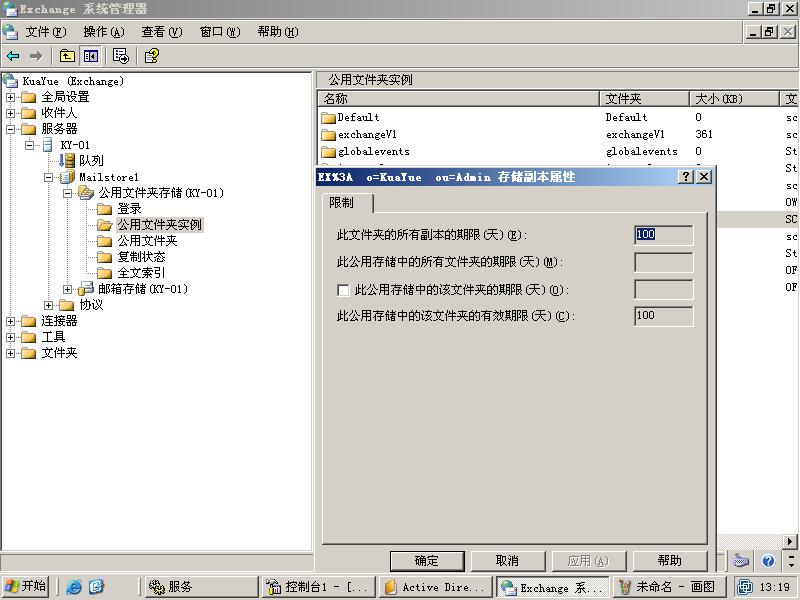Click the KY-01 server icon
800x600 pixels.
click(x=47, y=145)
